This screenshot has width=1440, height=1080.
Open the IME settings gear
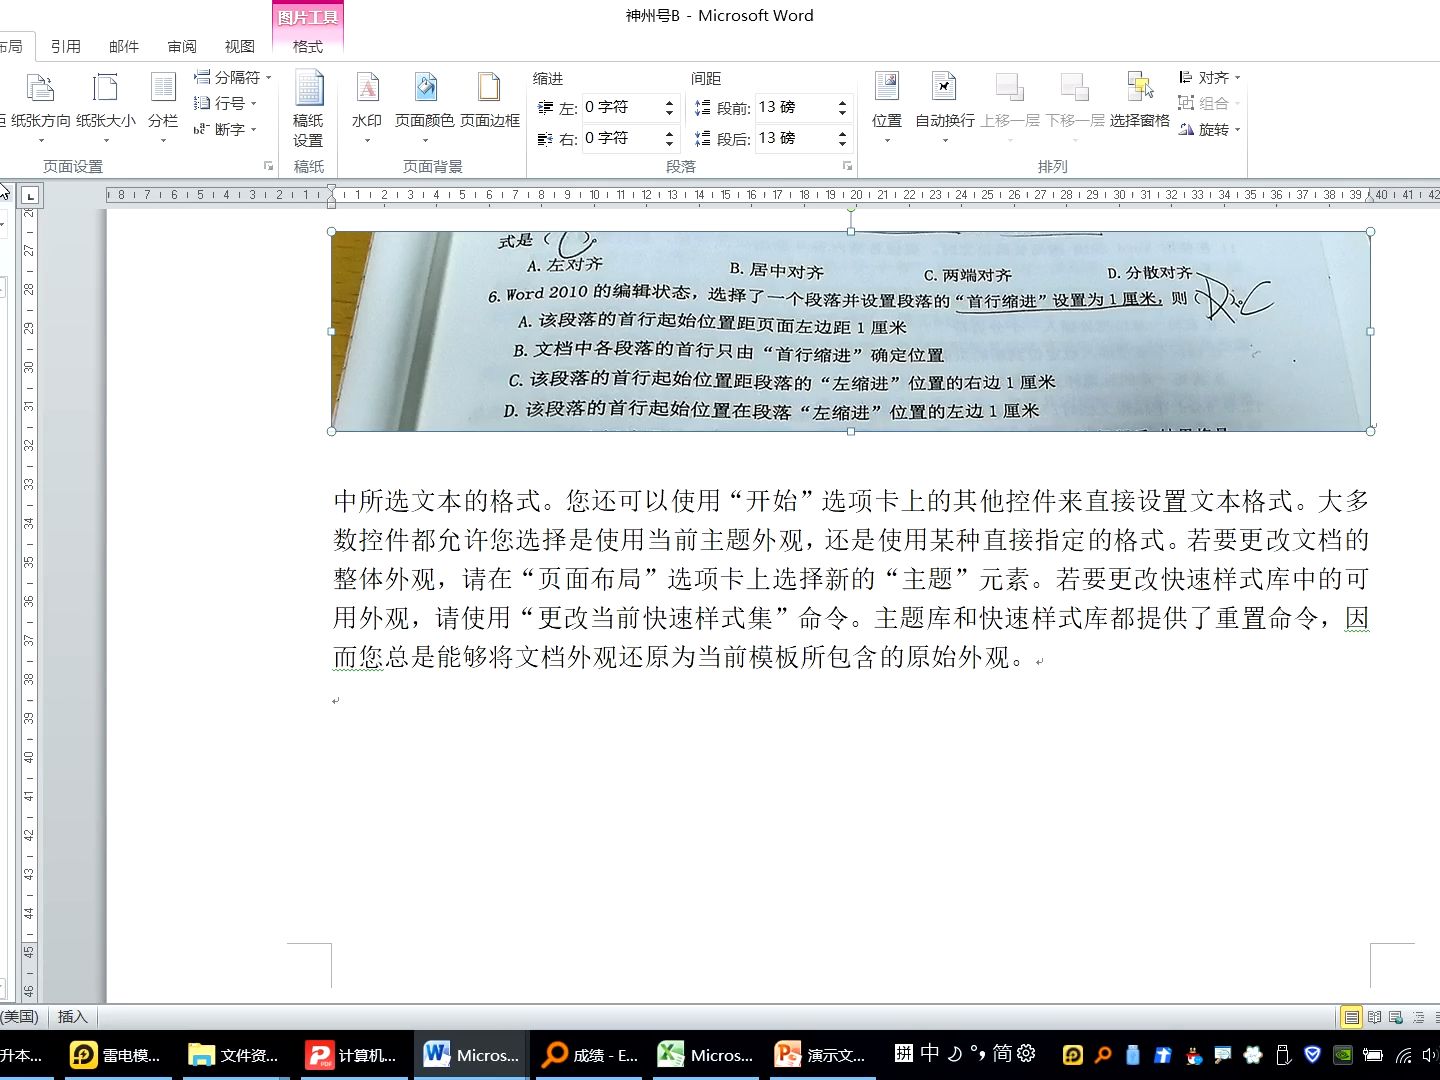click(1027, 1053)
